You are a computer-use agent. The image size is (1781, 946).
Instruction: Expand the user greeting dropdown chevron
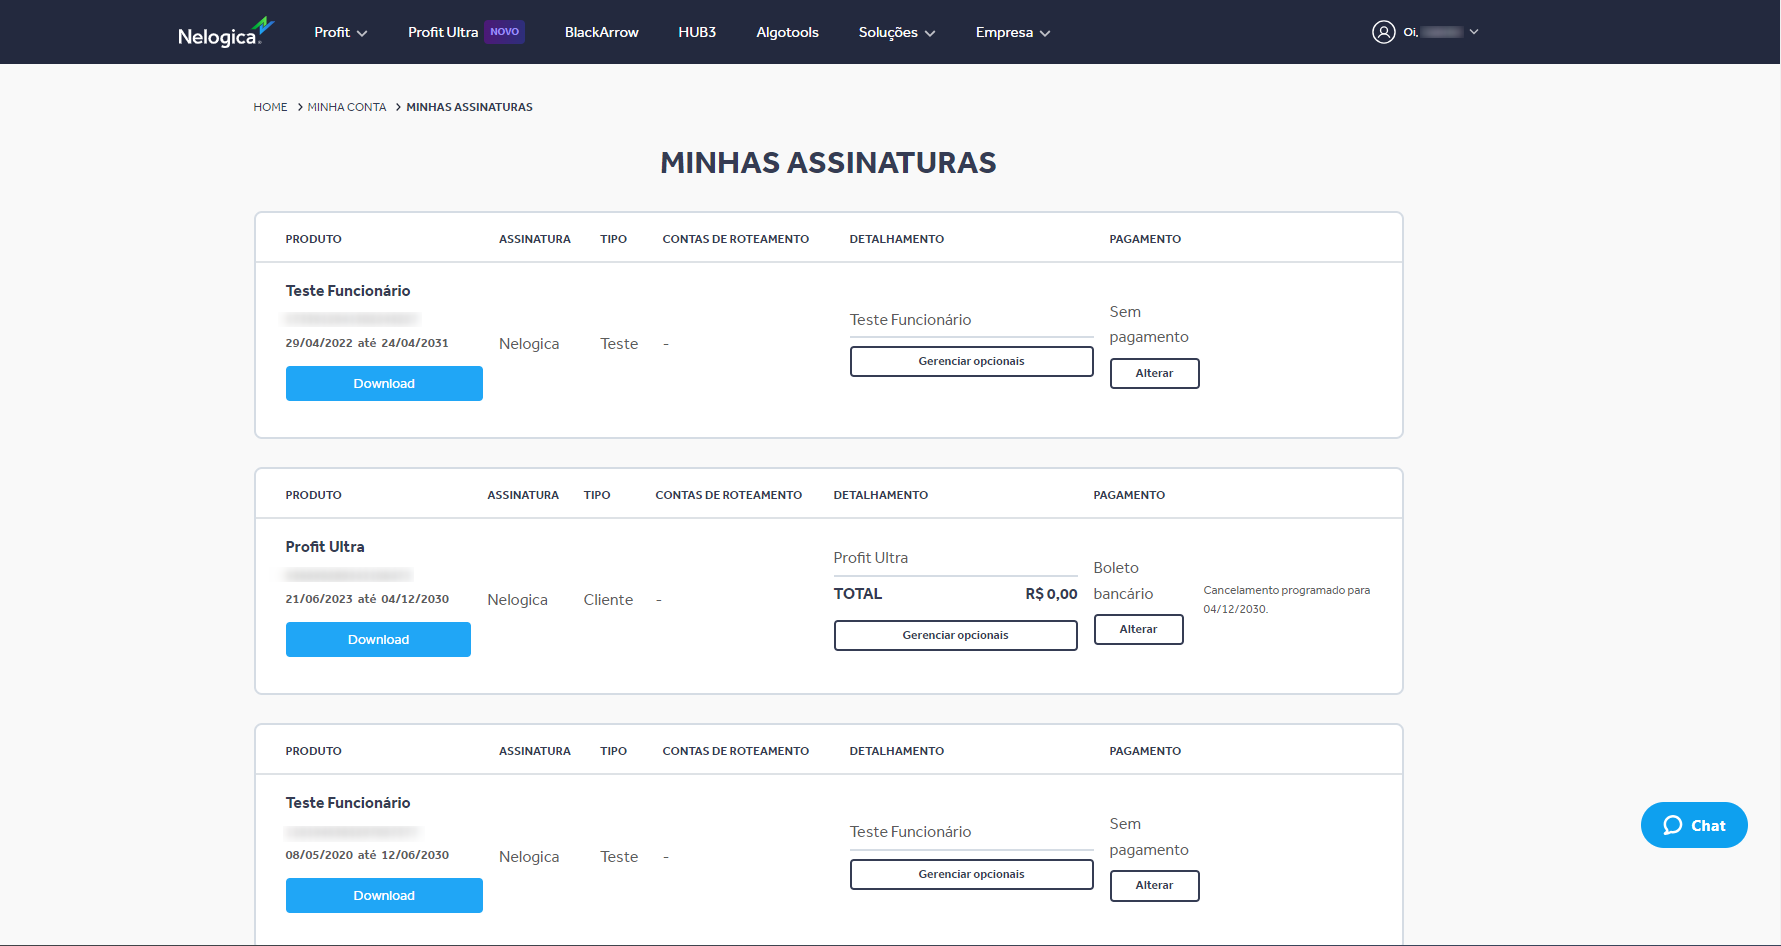pos(1474,32)
